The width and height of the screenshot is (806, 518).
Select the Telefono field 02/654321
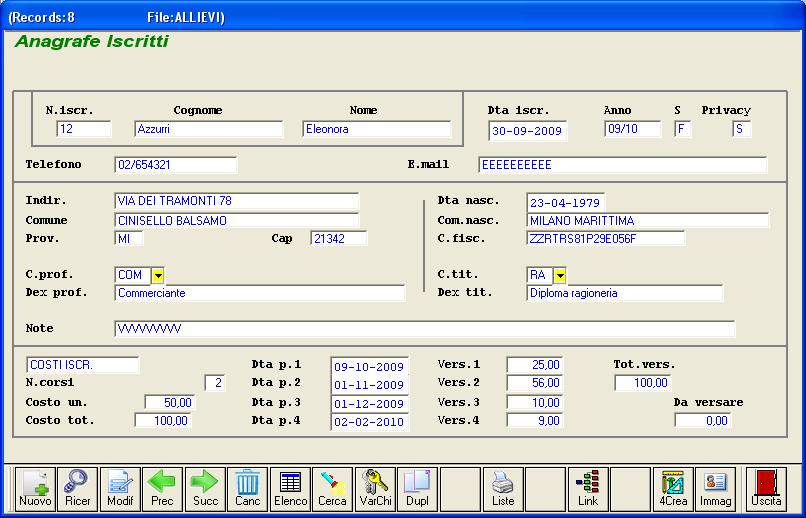pyautogui.click(x=176, y=165)
